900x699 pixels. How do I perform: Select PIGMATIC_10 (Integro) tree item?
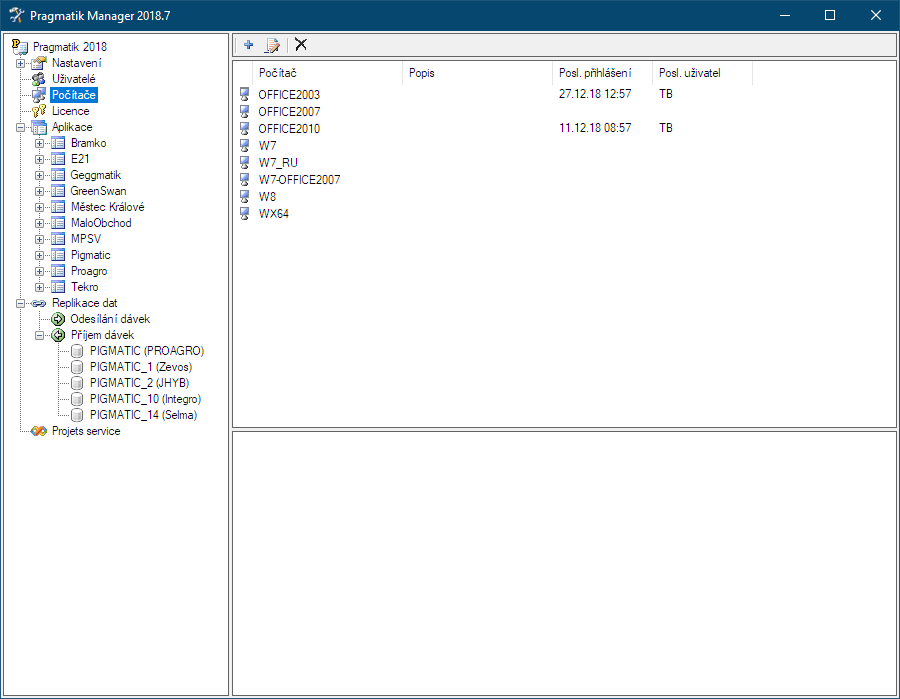pyautogui.click(x=145, y=399)
